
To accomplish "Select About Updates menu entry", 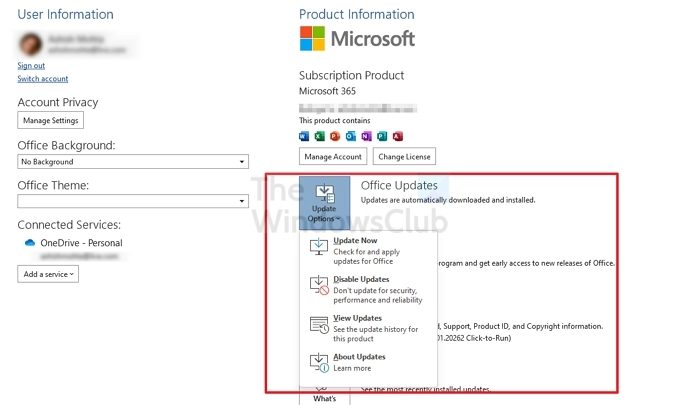I will tap(368, 362).
